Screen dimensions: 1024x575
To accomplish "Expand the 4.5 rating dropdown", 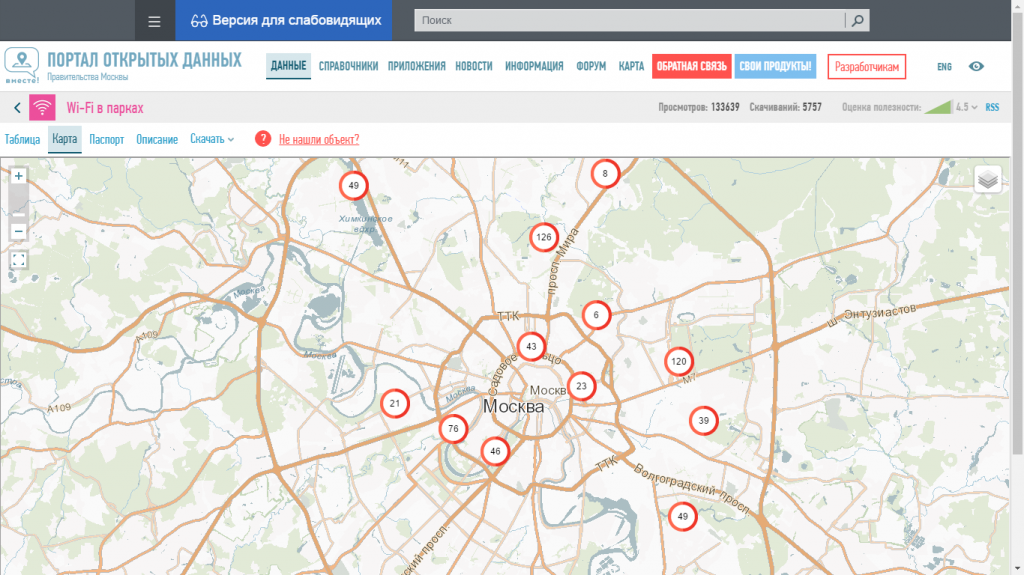I will pos(967,107).
